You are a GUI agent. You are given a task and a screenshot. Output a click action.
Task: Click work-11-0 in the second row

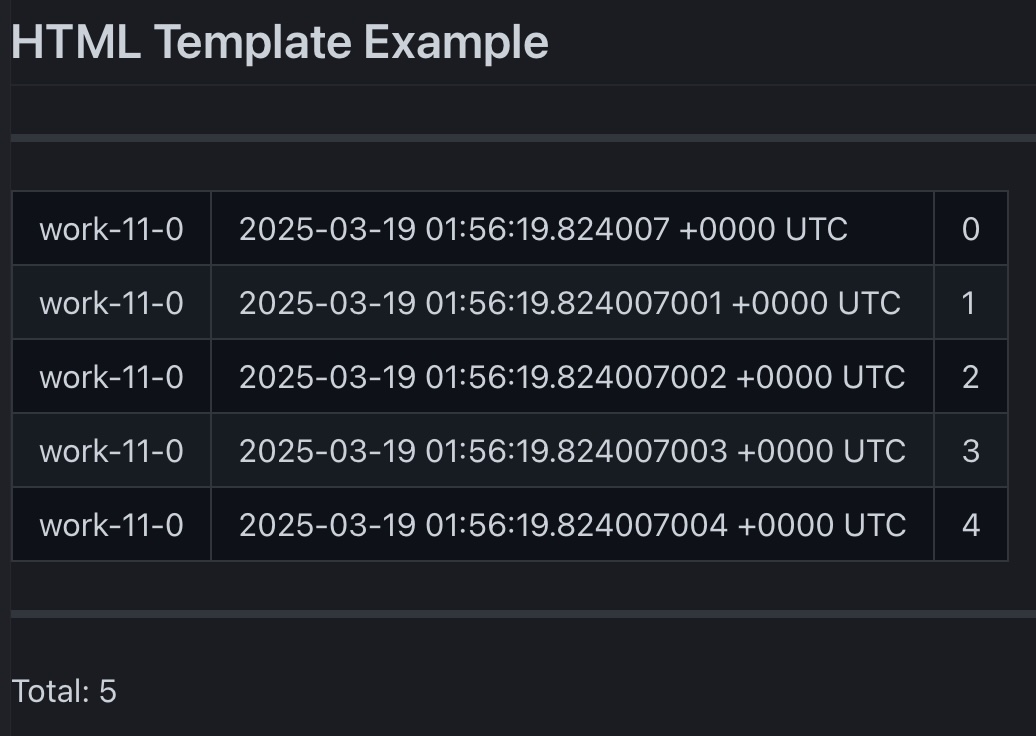pyautogui.click(x=111, y=303)
